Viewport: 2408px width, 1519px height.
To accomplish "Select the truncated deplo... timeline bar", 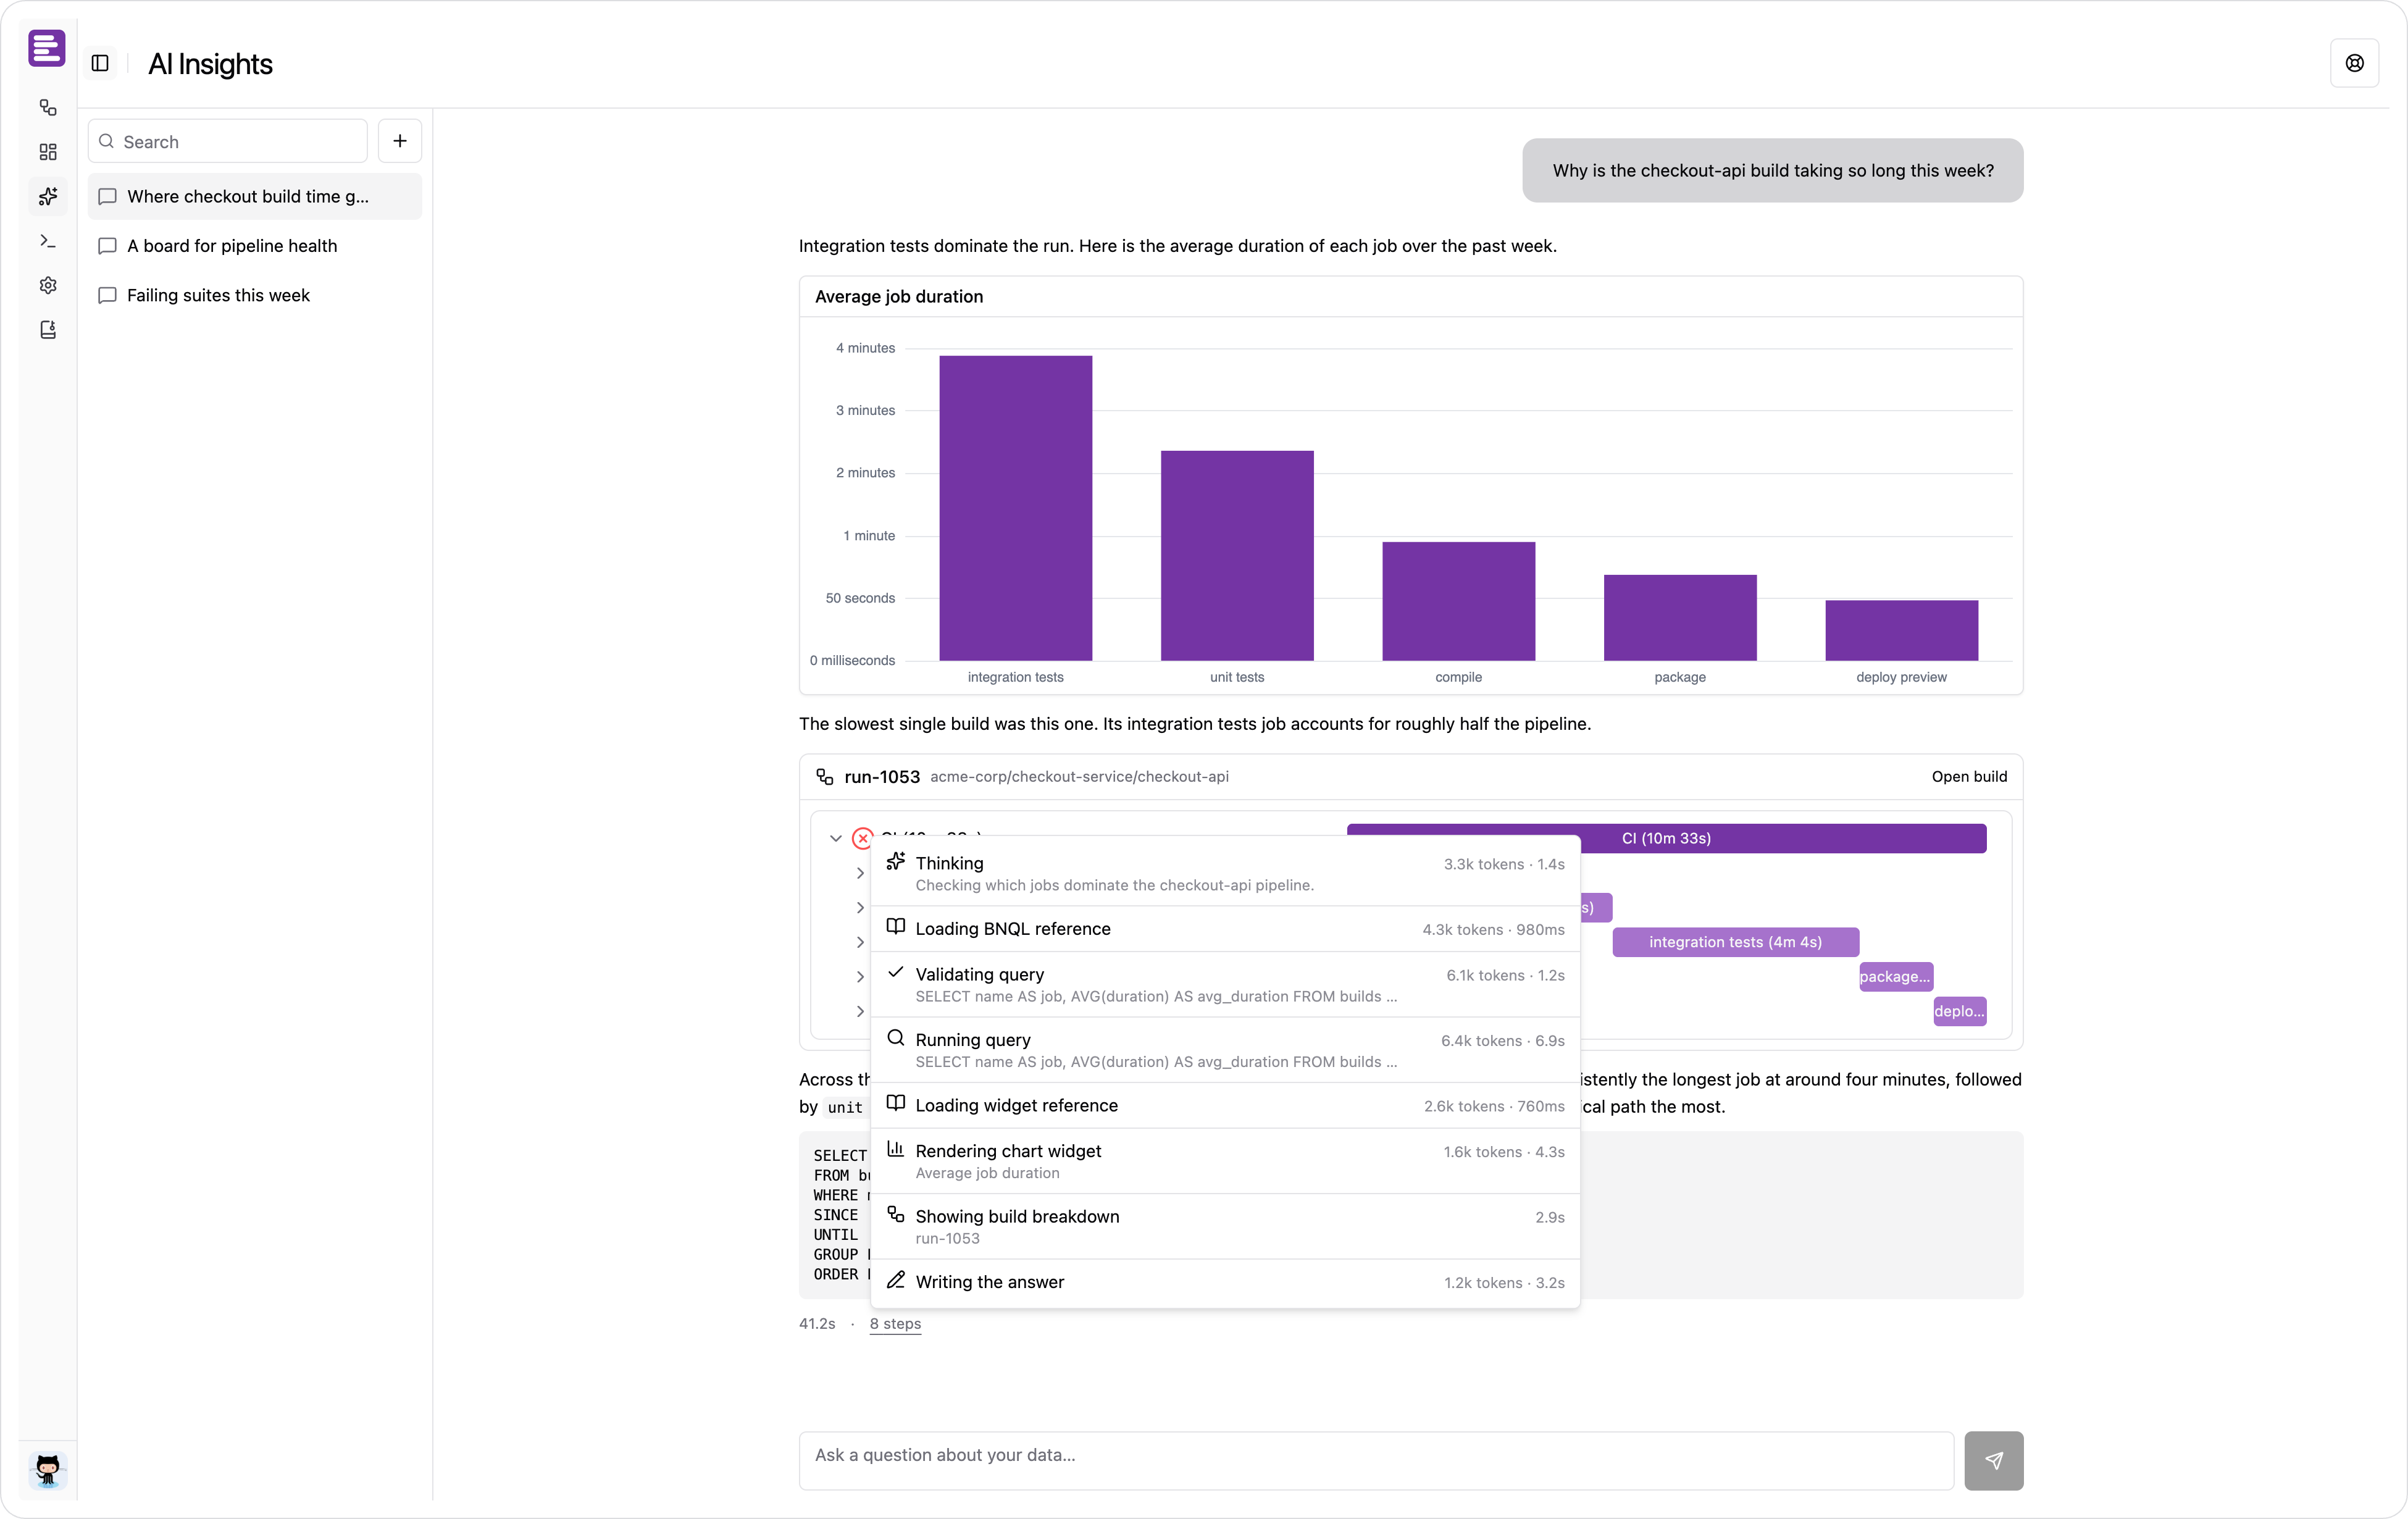I will click(1959, 1011).
